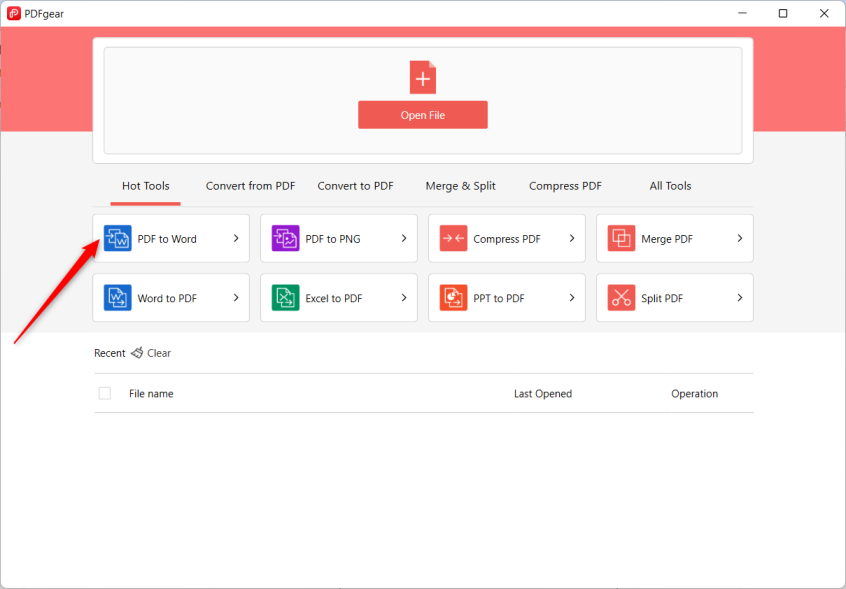Tick the select-all checkbox beside File name
The width and height of the screenshot is (846, 589).
105,393
